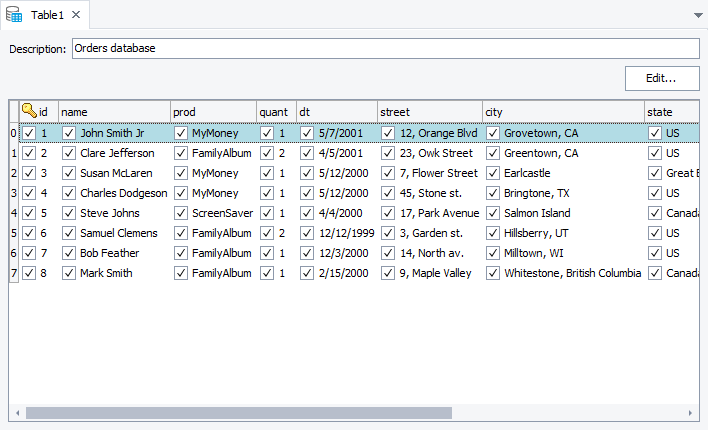Viewport: 708px width, 430px height.
Task: Close the Table1 tab
Action: click(76, 15)
